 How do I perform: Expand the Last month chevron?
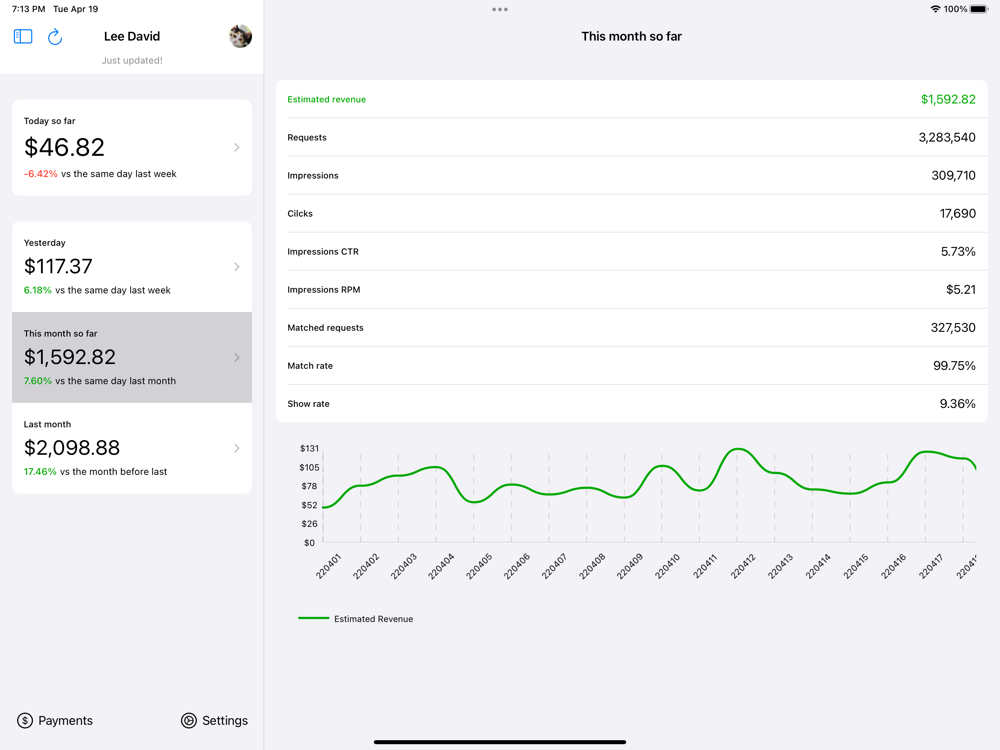point(237,448)
